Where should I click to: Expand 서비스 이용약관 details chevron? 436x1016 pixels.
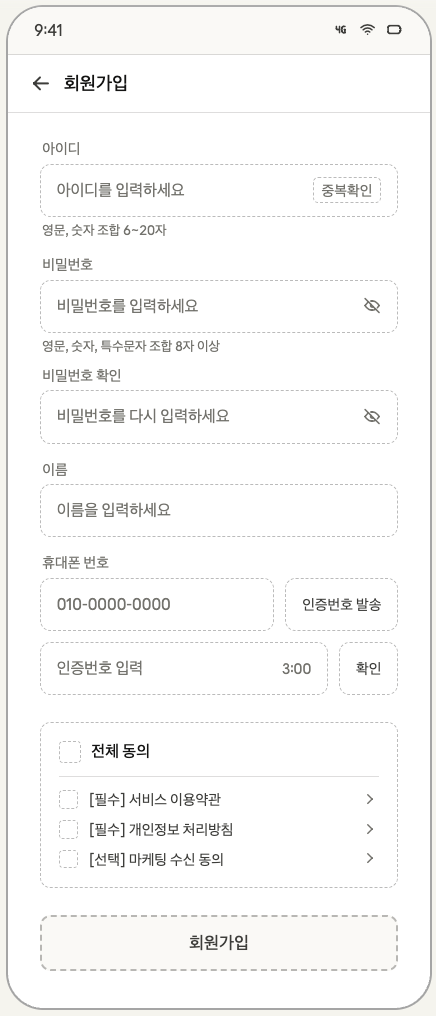point(370,800)
